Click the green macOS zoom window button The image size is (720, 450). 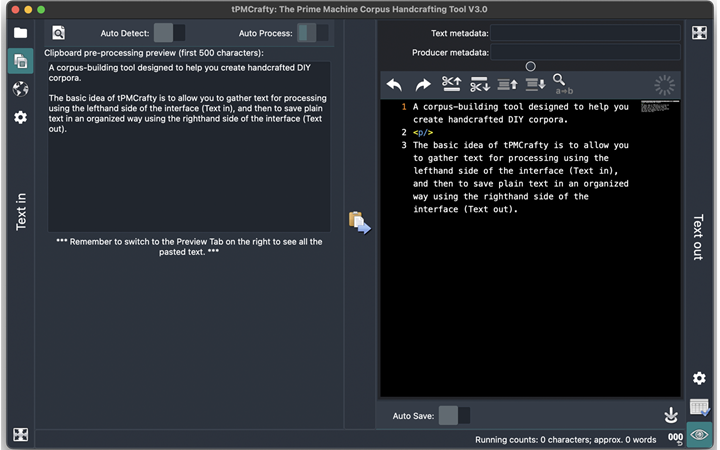[x=41, y=9]
